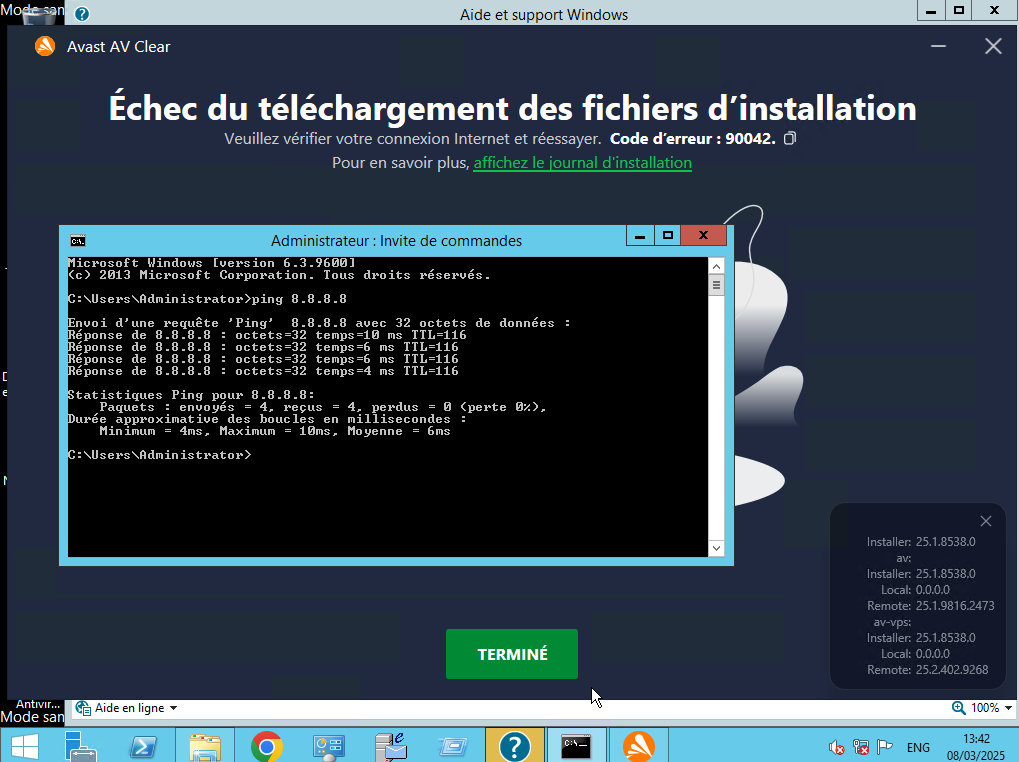Click the TERMINÉ button

511,654
